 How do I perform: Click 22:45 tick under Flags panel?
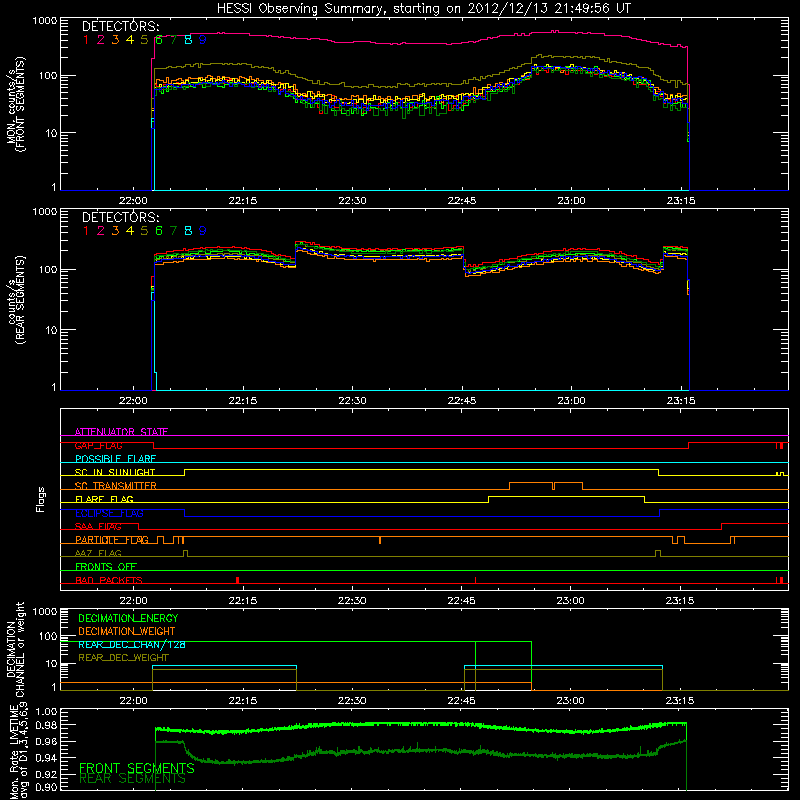click(461, 601)
